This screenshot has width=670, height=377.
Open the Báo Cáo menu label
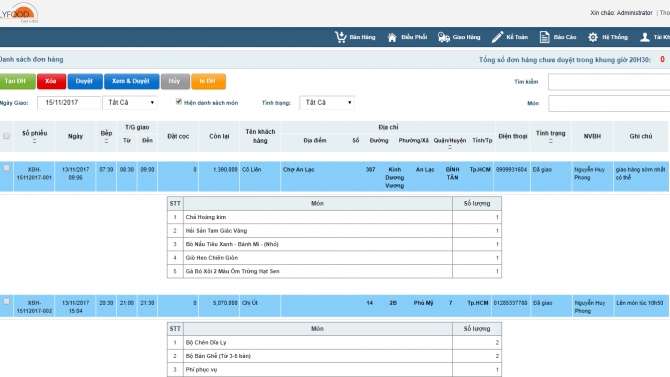[565, 37]
